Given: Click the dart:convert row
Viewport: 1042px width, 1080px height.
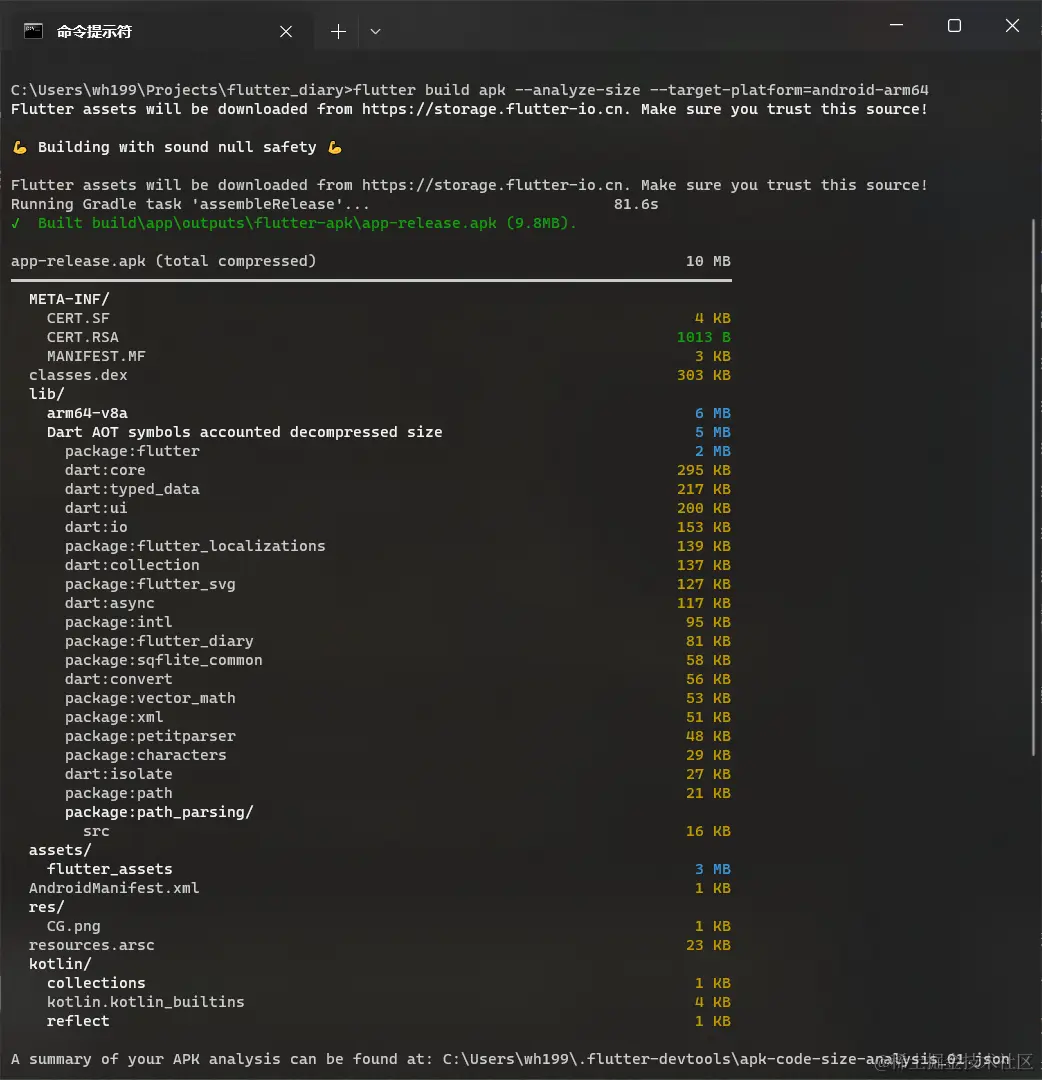Looking at the screenshot, I should (x=397, y=679).
